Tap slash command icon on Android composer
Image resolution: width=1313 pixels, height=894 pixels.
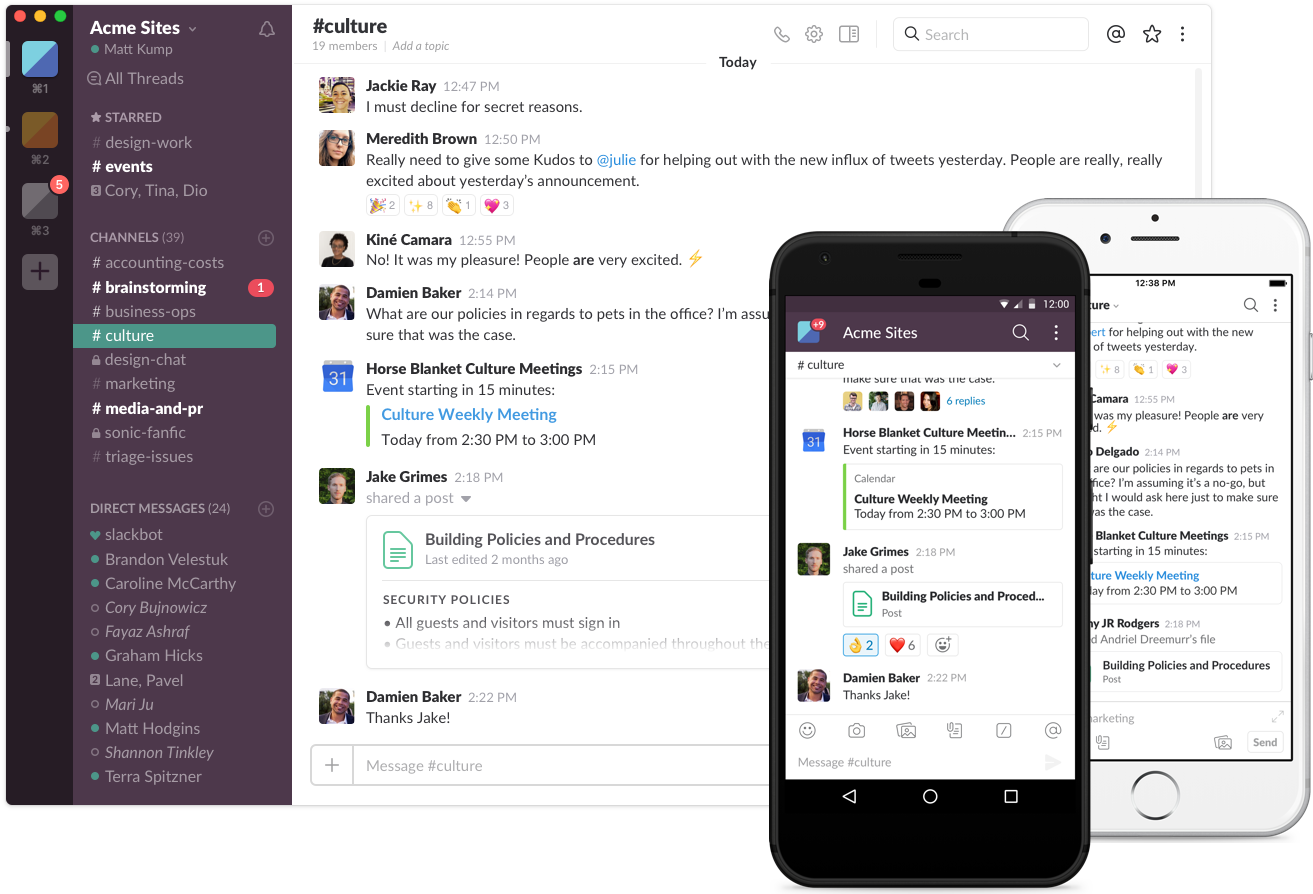1004,731
